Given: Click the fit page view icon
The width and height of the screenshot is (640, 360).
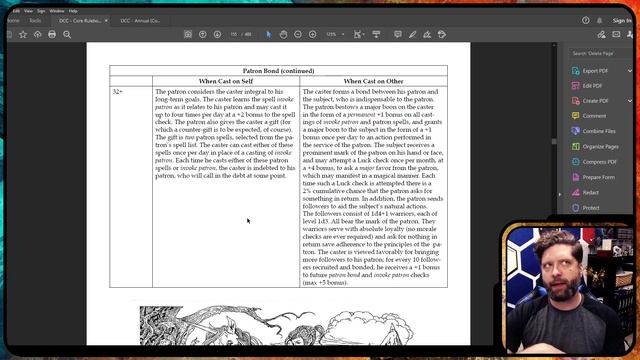Looking at the screenshot, I should click(188, 35).
